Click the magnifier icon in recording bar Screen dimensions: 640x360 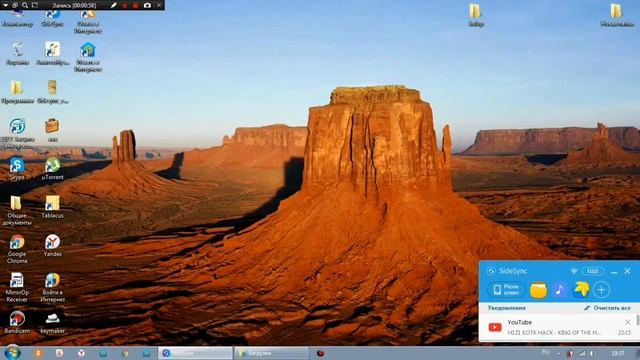coord(25,5)
